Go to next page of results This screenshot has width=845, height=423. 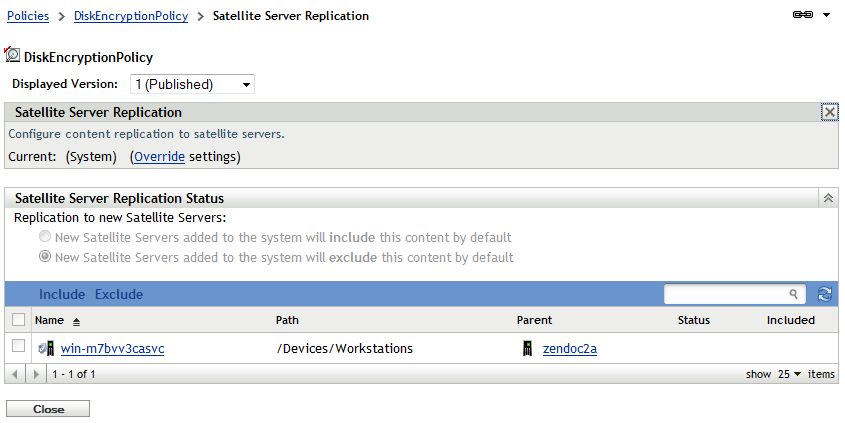(x=37, y=374)
